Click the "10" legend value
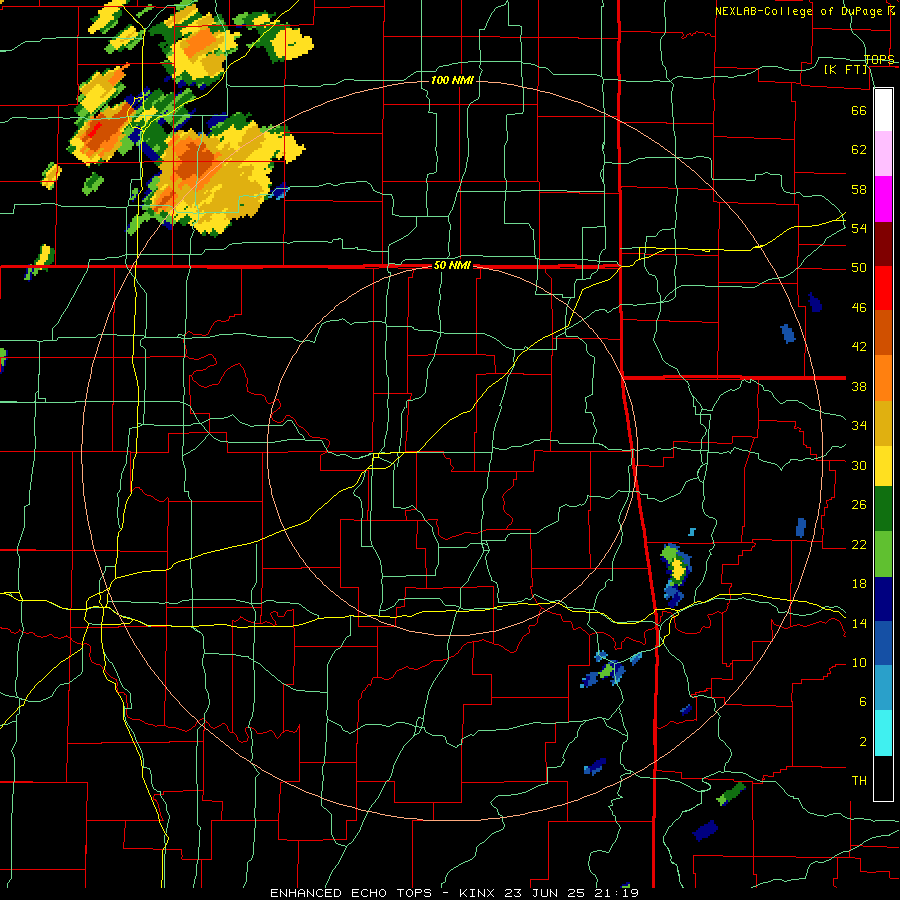 click(859, 663)
